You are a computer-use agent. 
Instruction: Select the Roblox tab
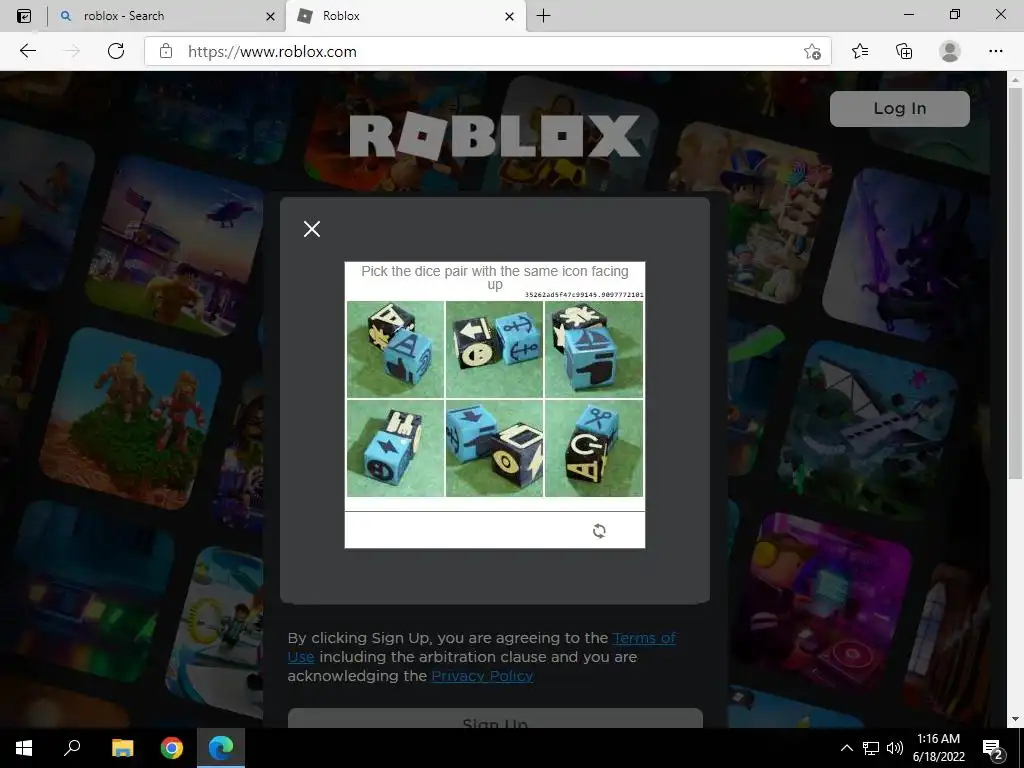coord(405,16)
